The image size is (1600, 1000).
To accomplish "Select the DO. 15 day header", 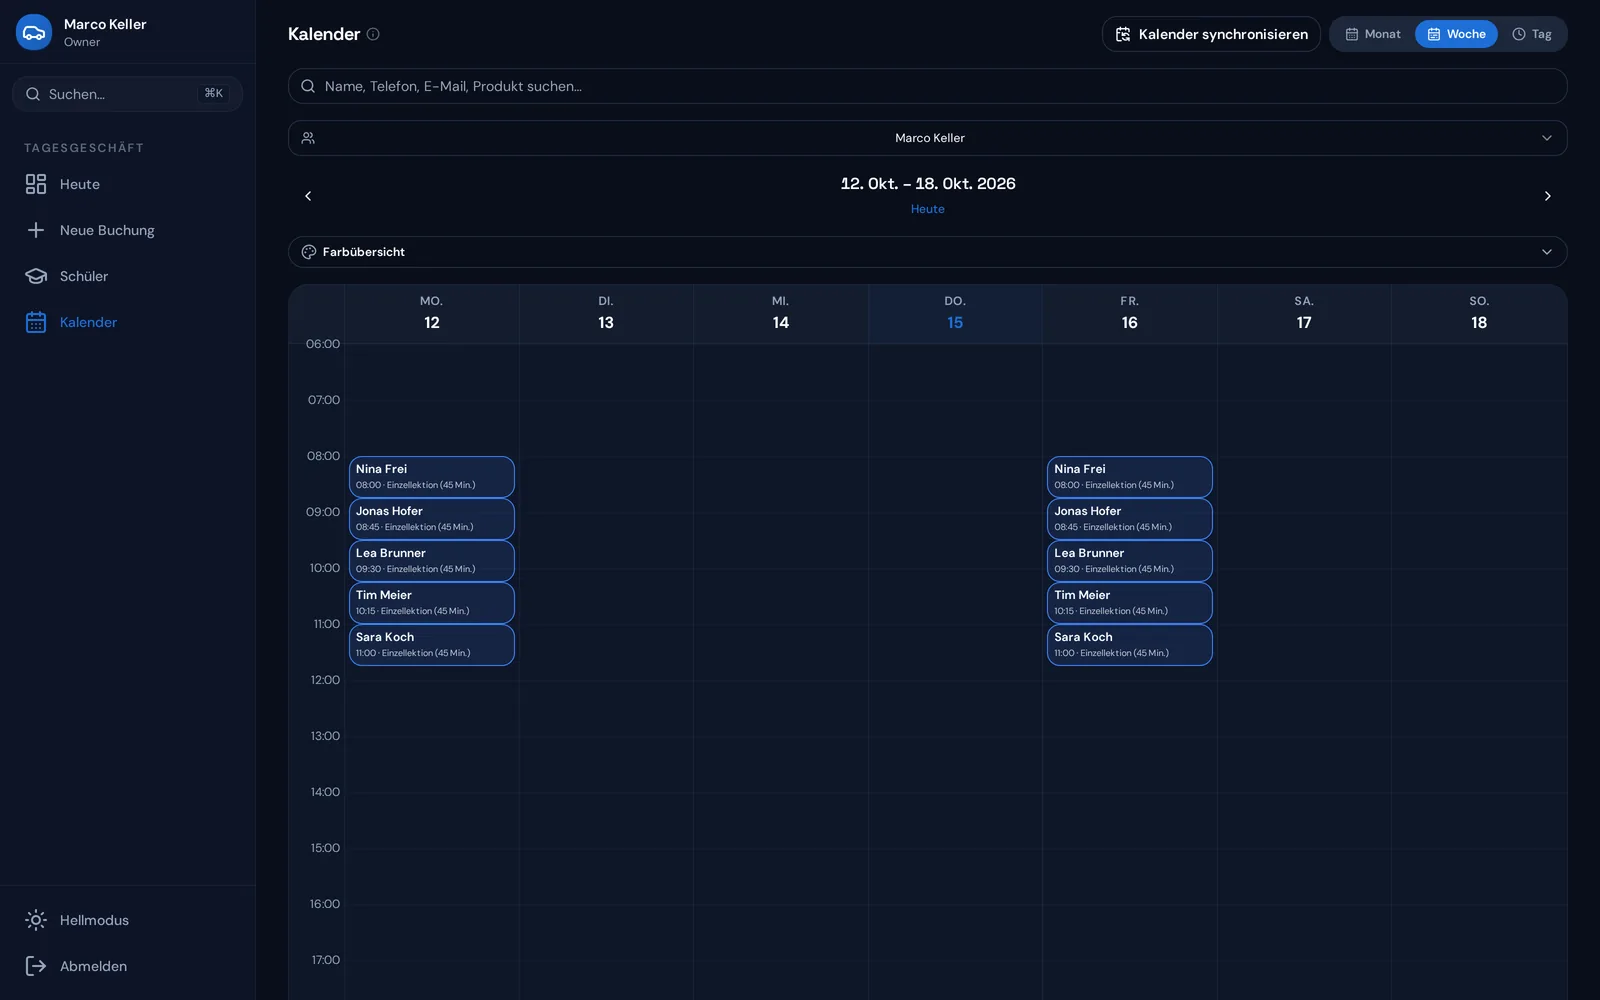I will click(x=955, y=314).
